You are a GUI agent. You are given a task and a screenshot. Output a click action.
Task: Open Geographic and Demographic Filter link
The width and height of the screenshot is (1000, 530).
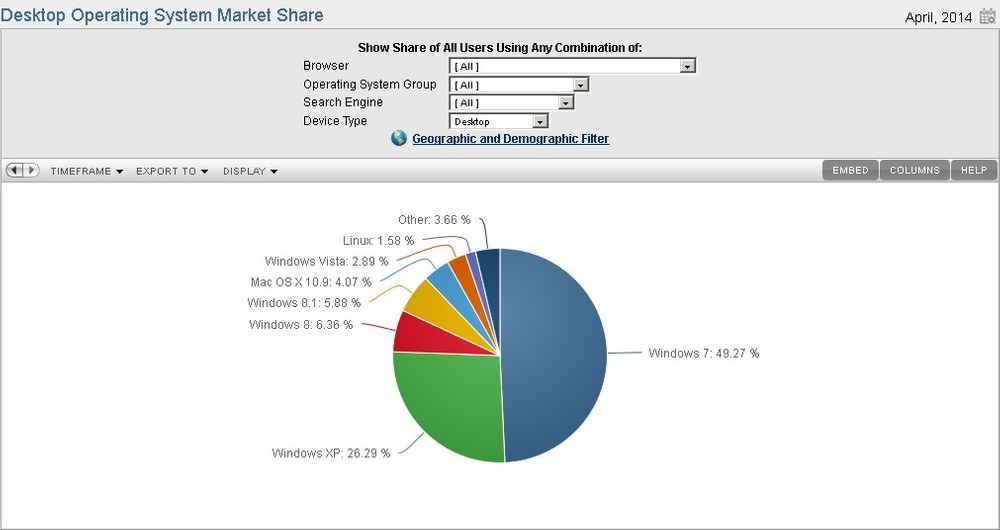pos(511,138)
